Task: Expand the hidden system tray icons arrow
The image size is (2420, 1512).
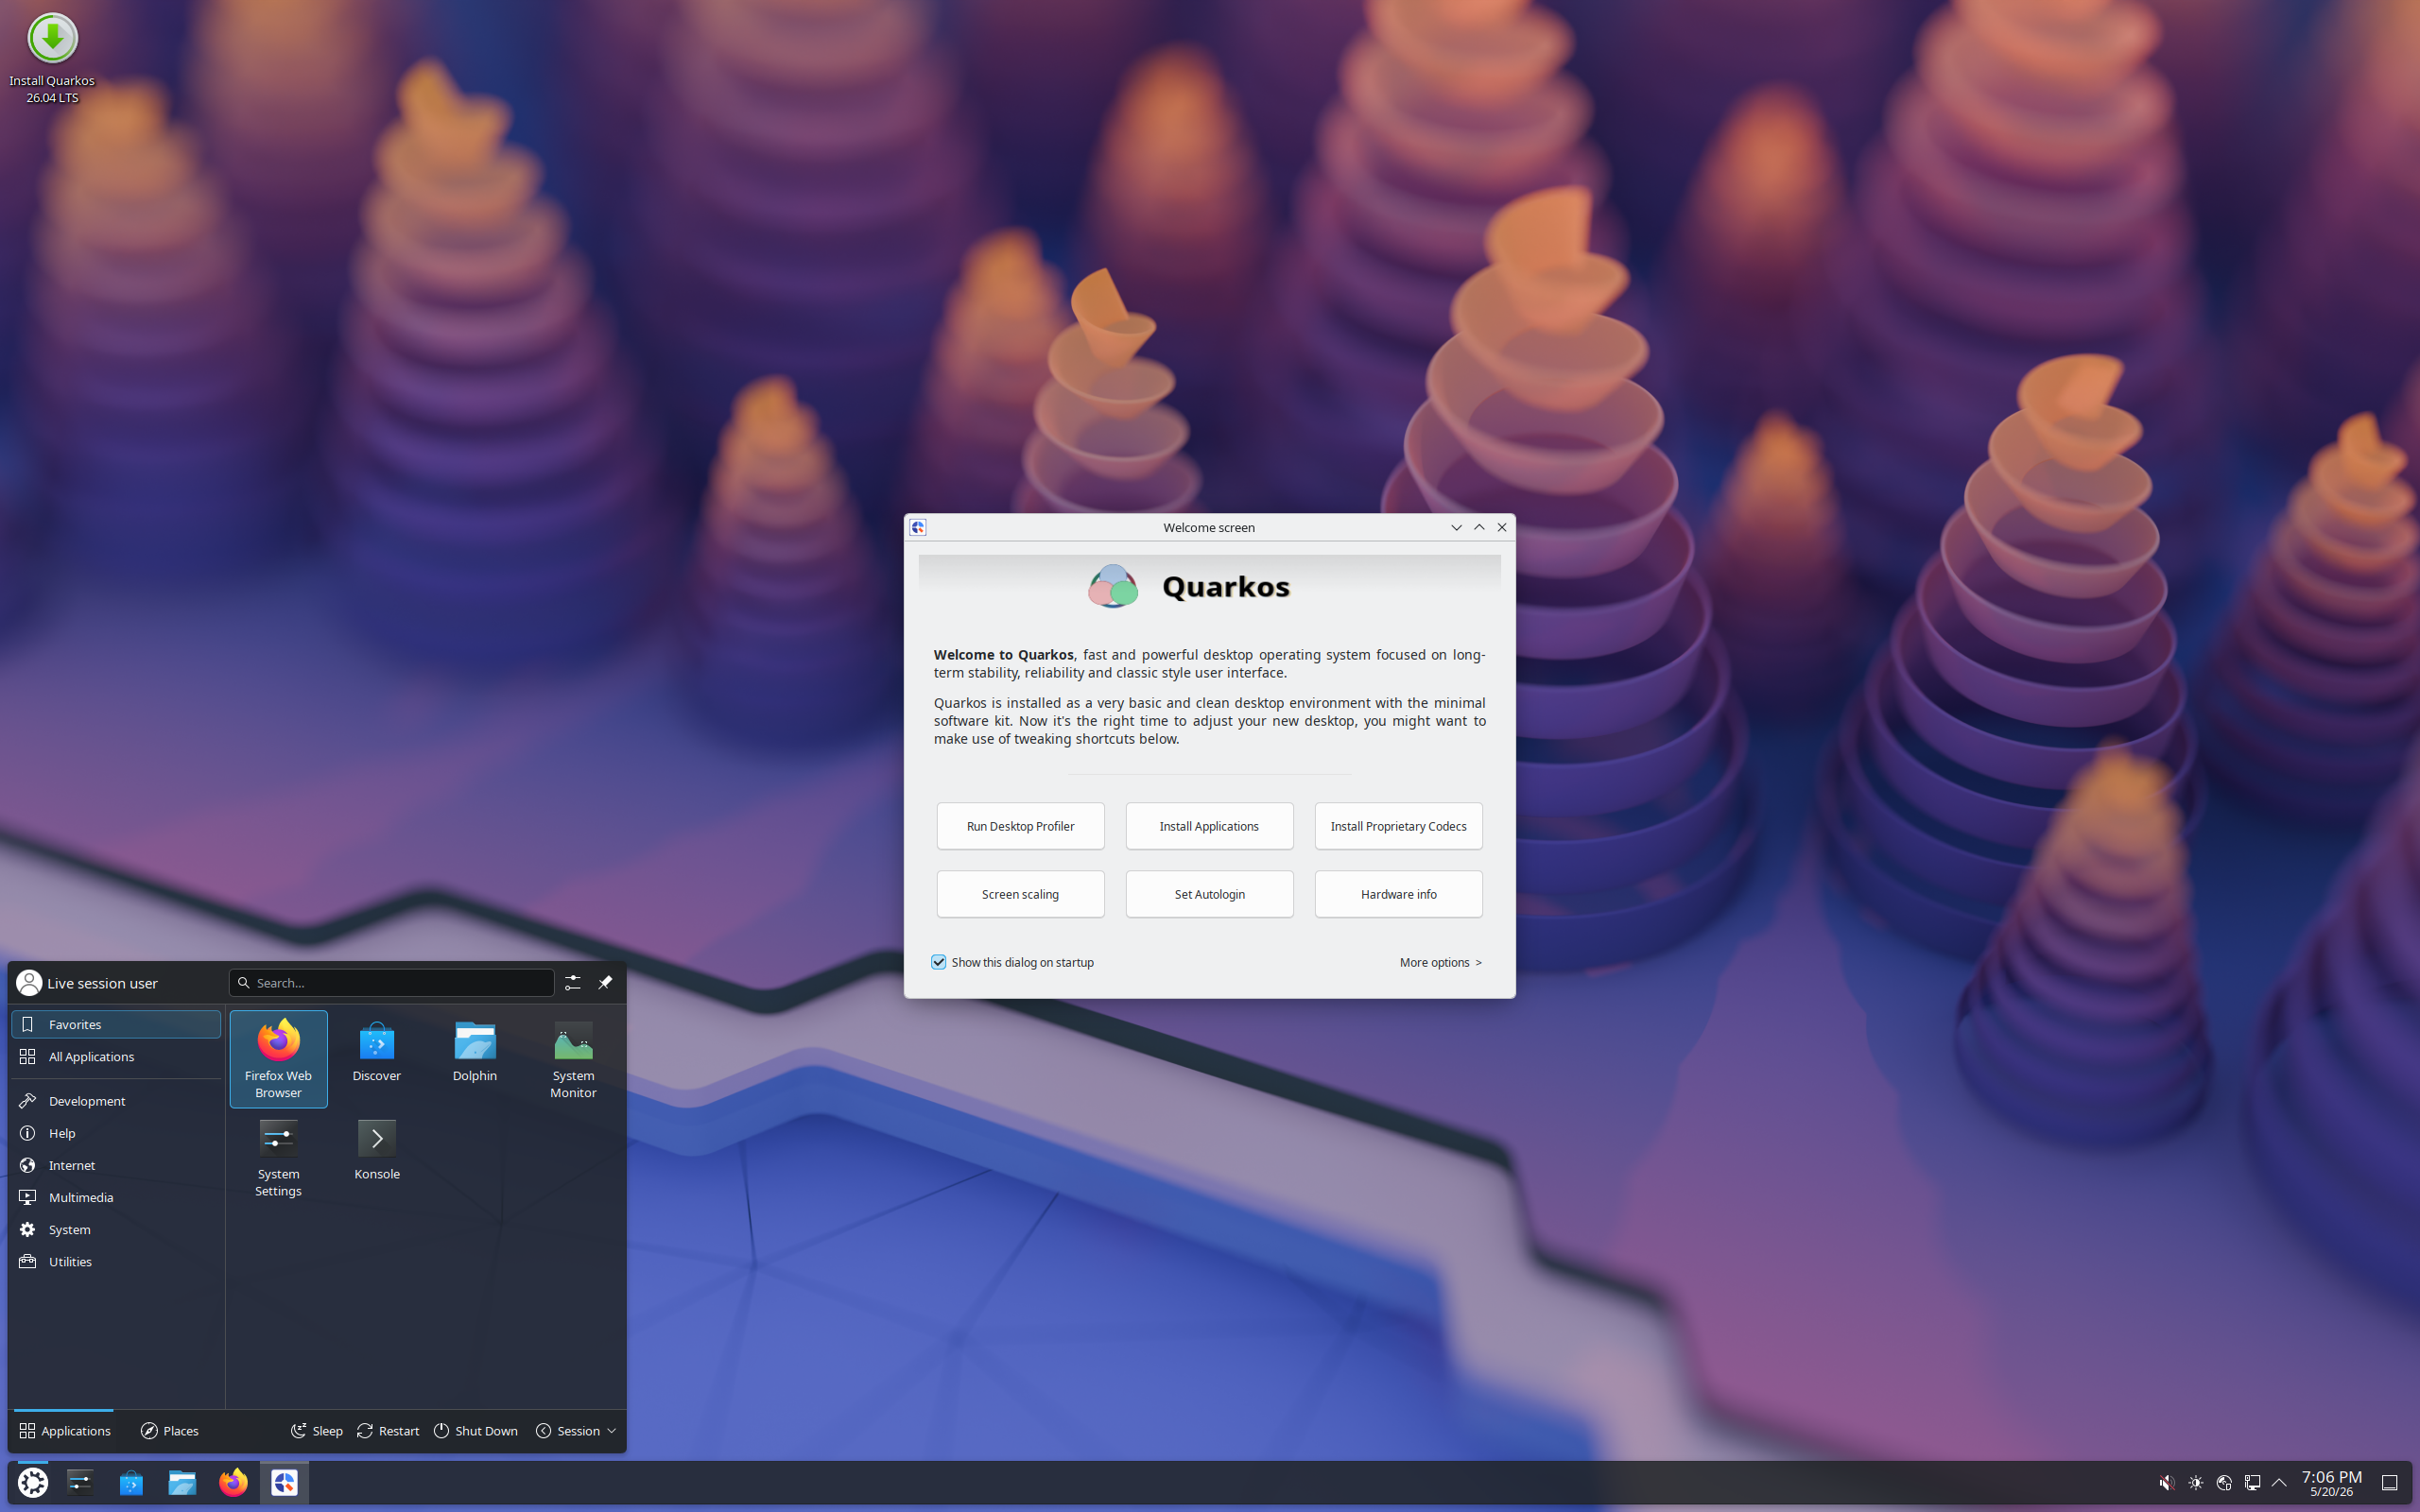Action: (x=2279, y=1483)
